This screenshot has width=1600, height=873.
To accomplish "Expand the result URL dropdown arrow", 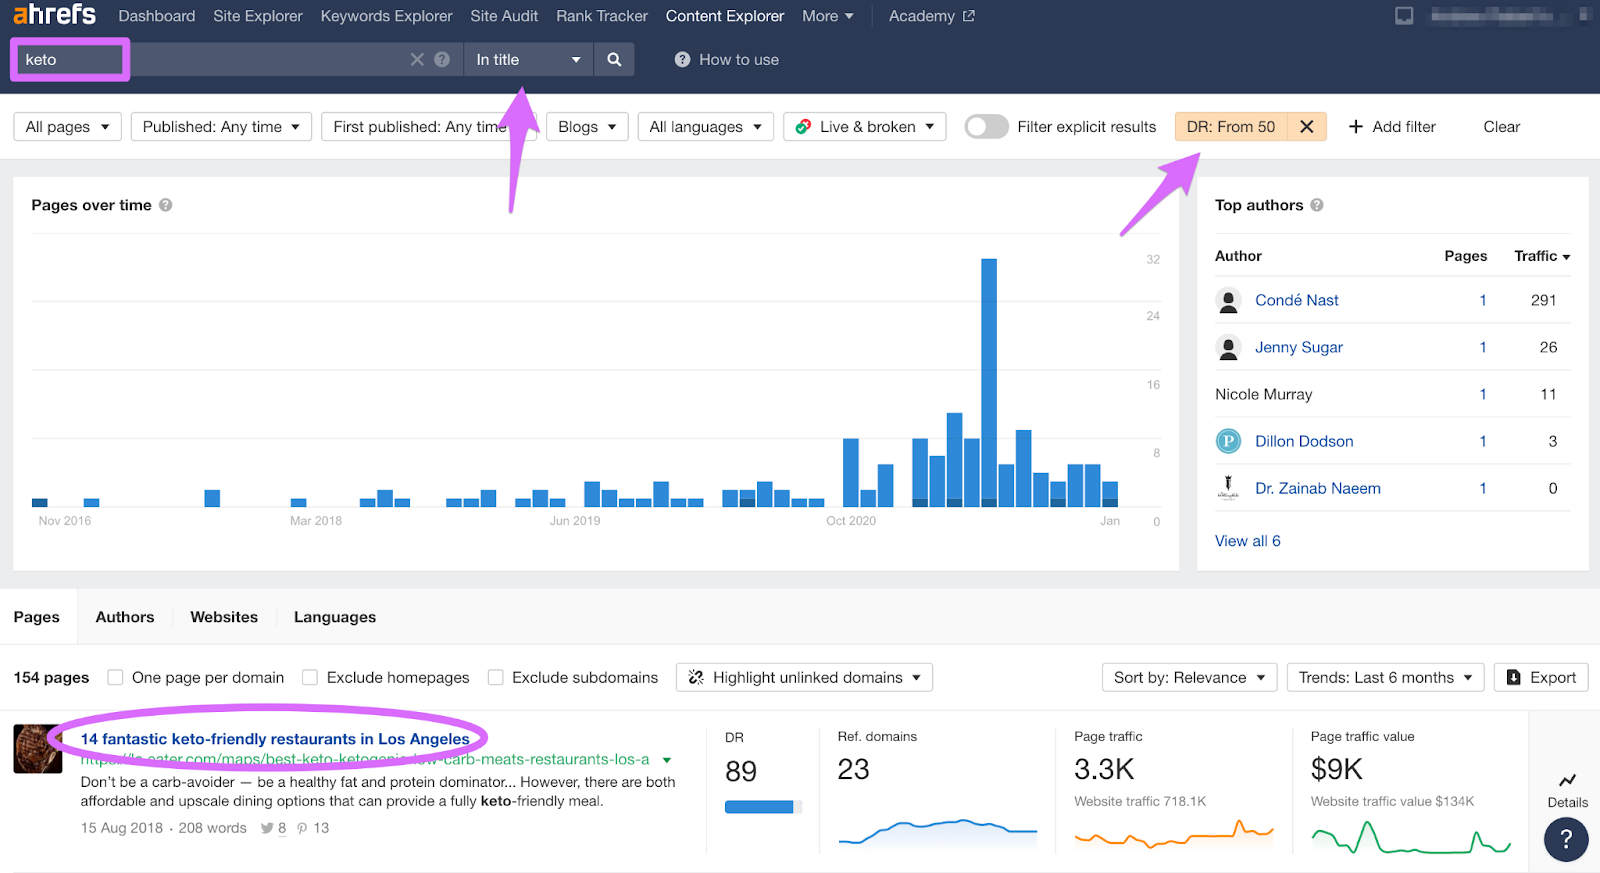I will click(667, 760).
